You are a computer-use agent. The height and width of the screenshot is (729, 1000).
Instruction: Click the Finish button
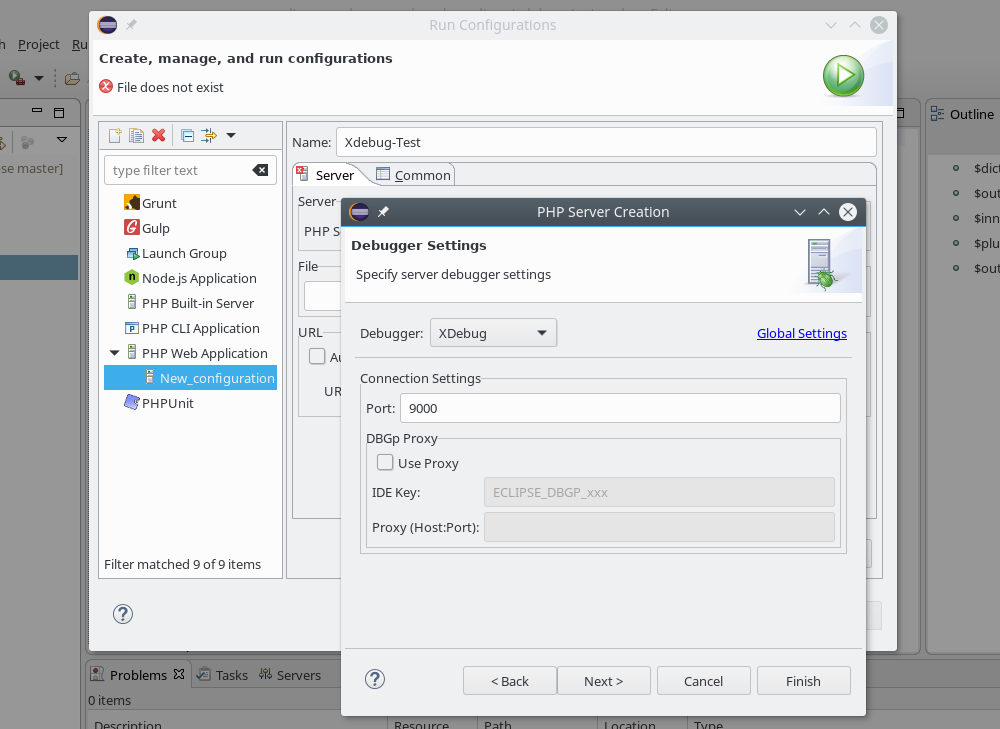click(x=804, y=681)
